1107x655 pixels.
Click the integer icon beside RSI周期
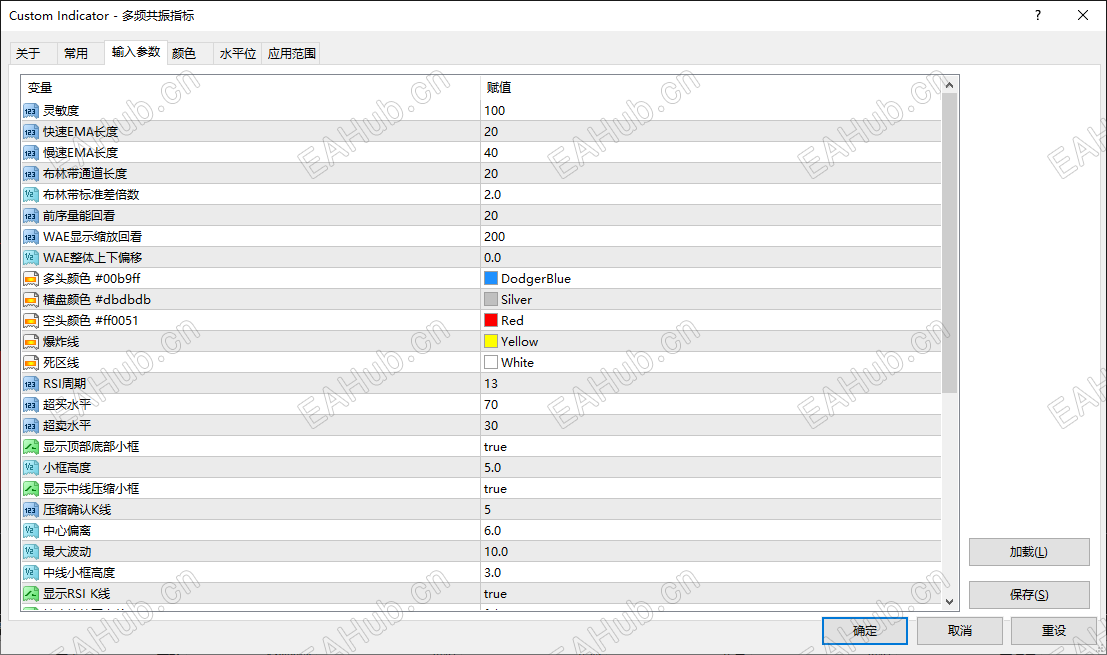click(x=30, y=384)
